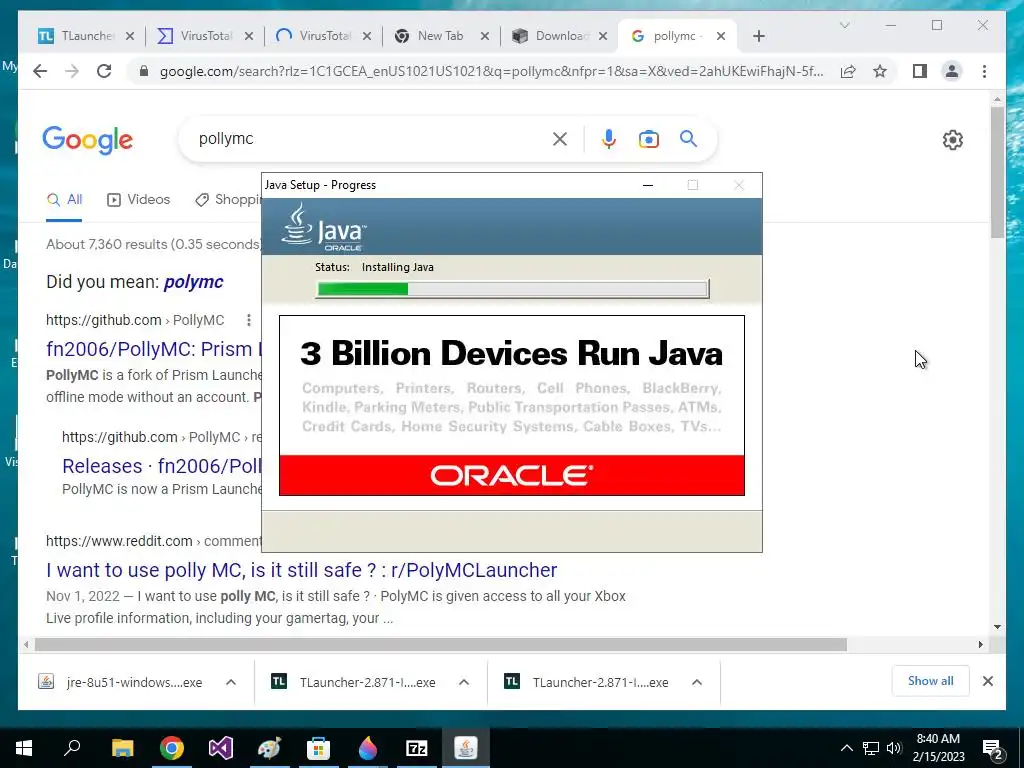
Task: Click the Java installation progress bar
Action: (x=513, y=289)
